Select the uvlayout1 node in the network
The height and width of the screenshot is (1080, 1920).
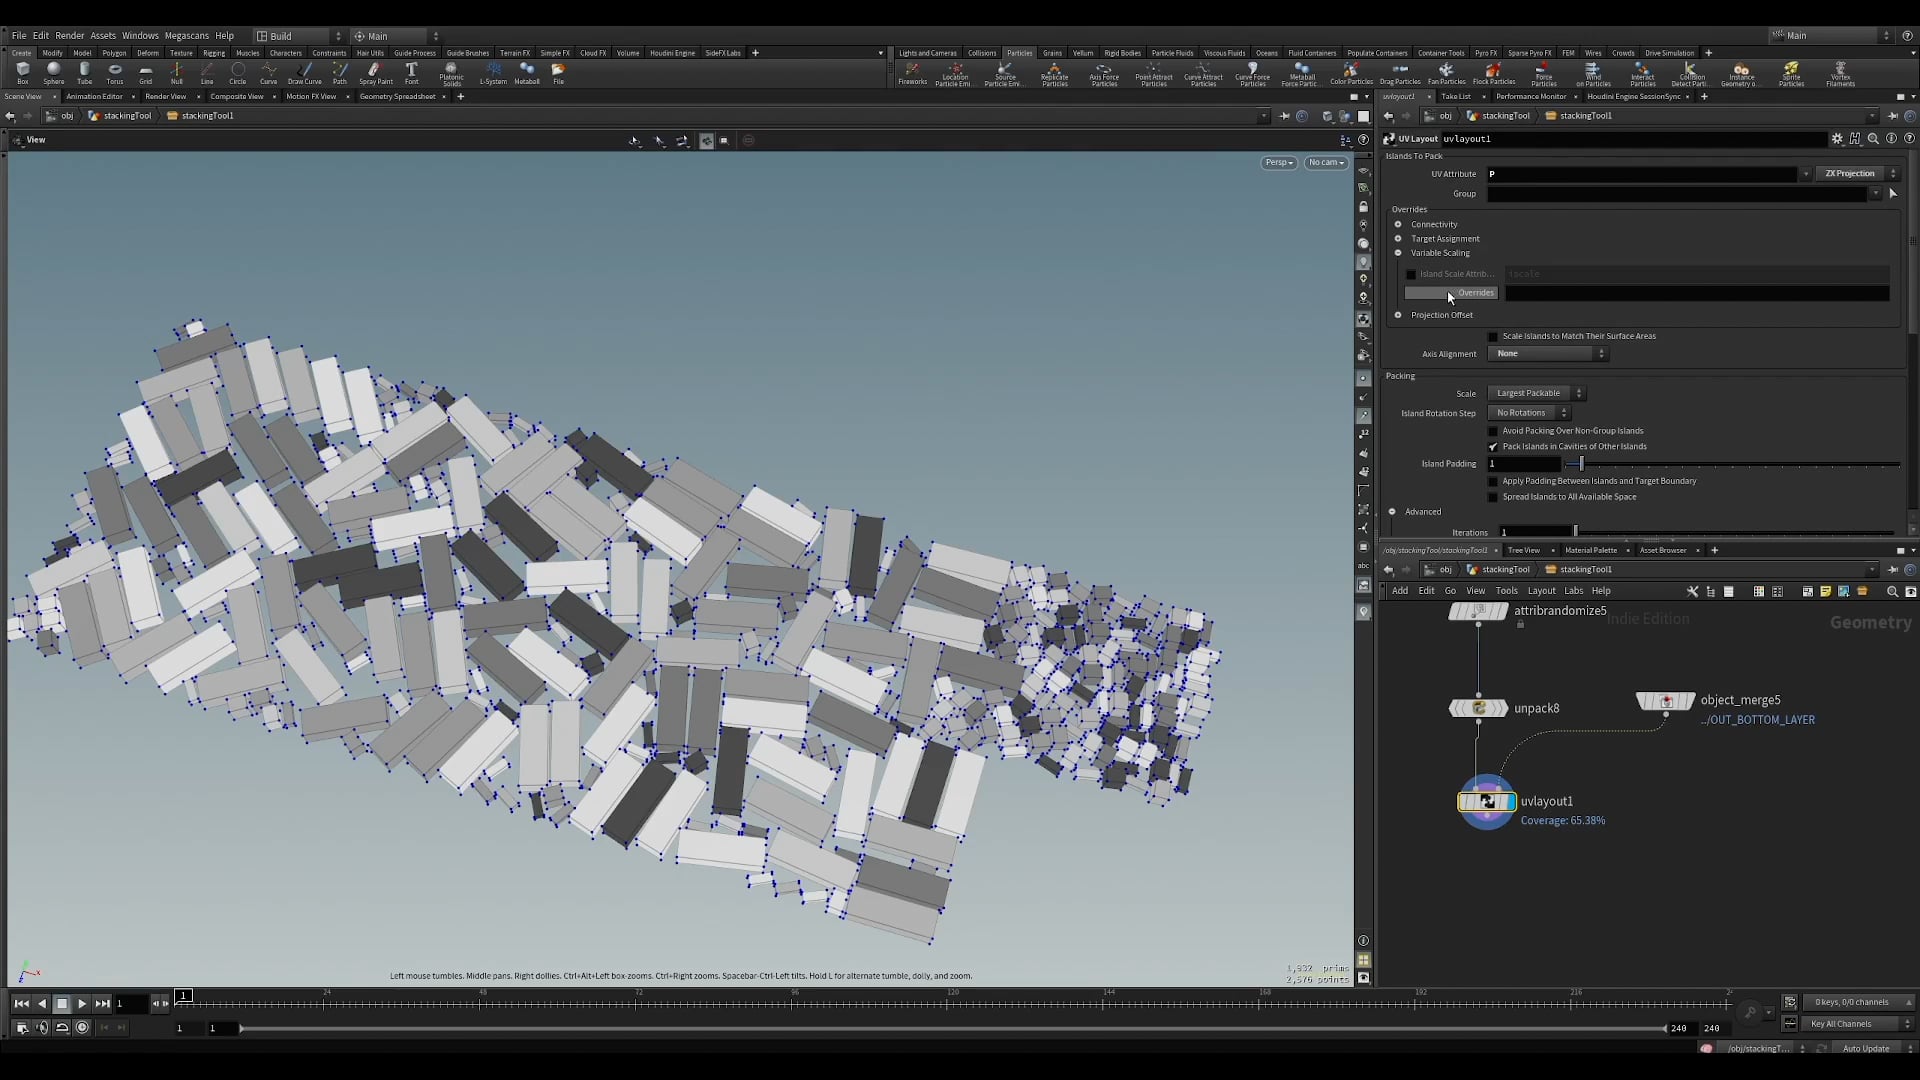coord(1486,801)
